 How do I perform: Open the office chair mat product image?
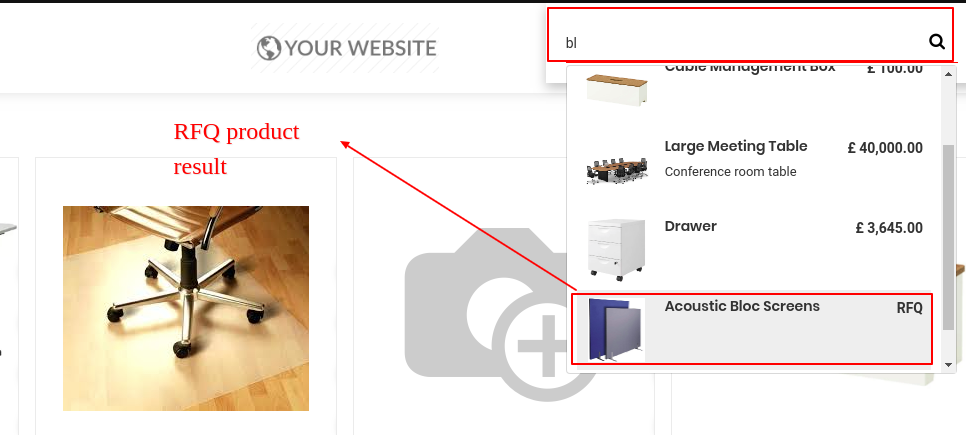coord(186,308)
